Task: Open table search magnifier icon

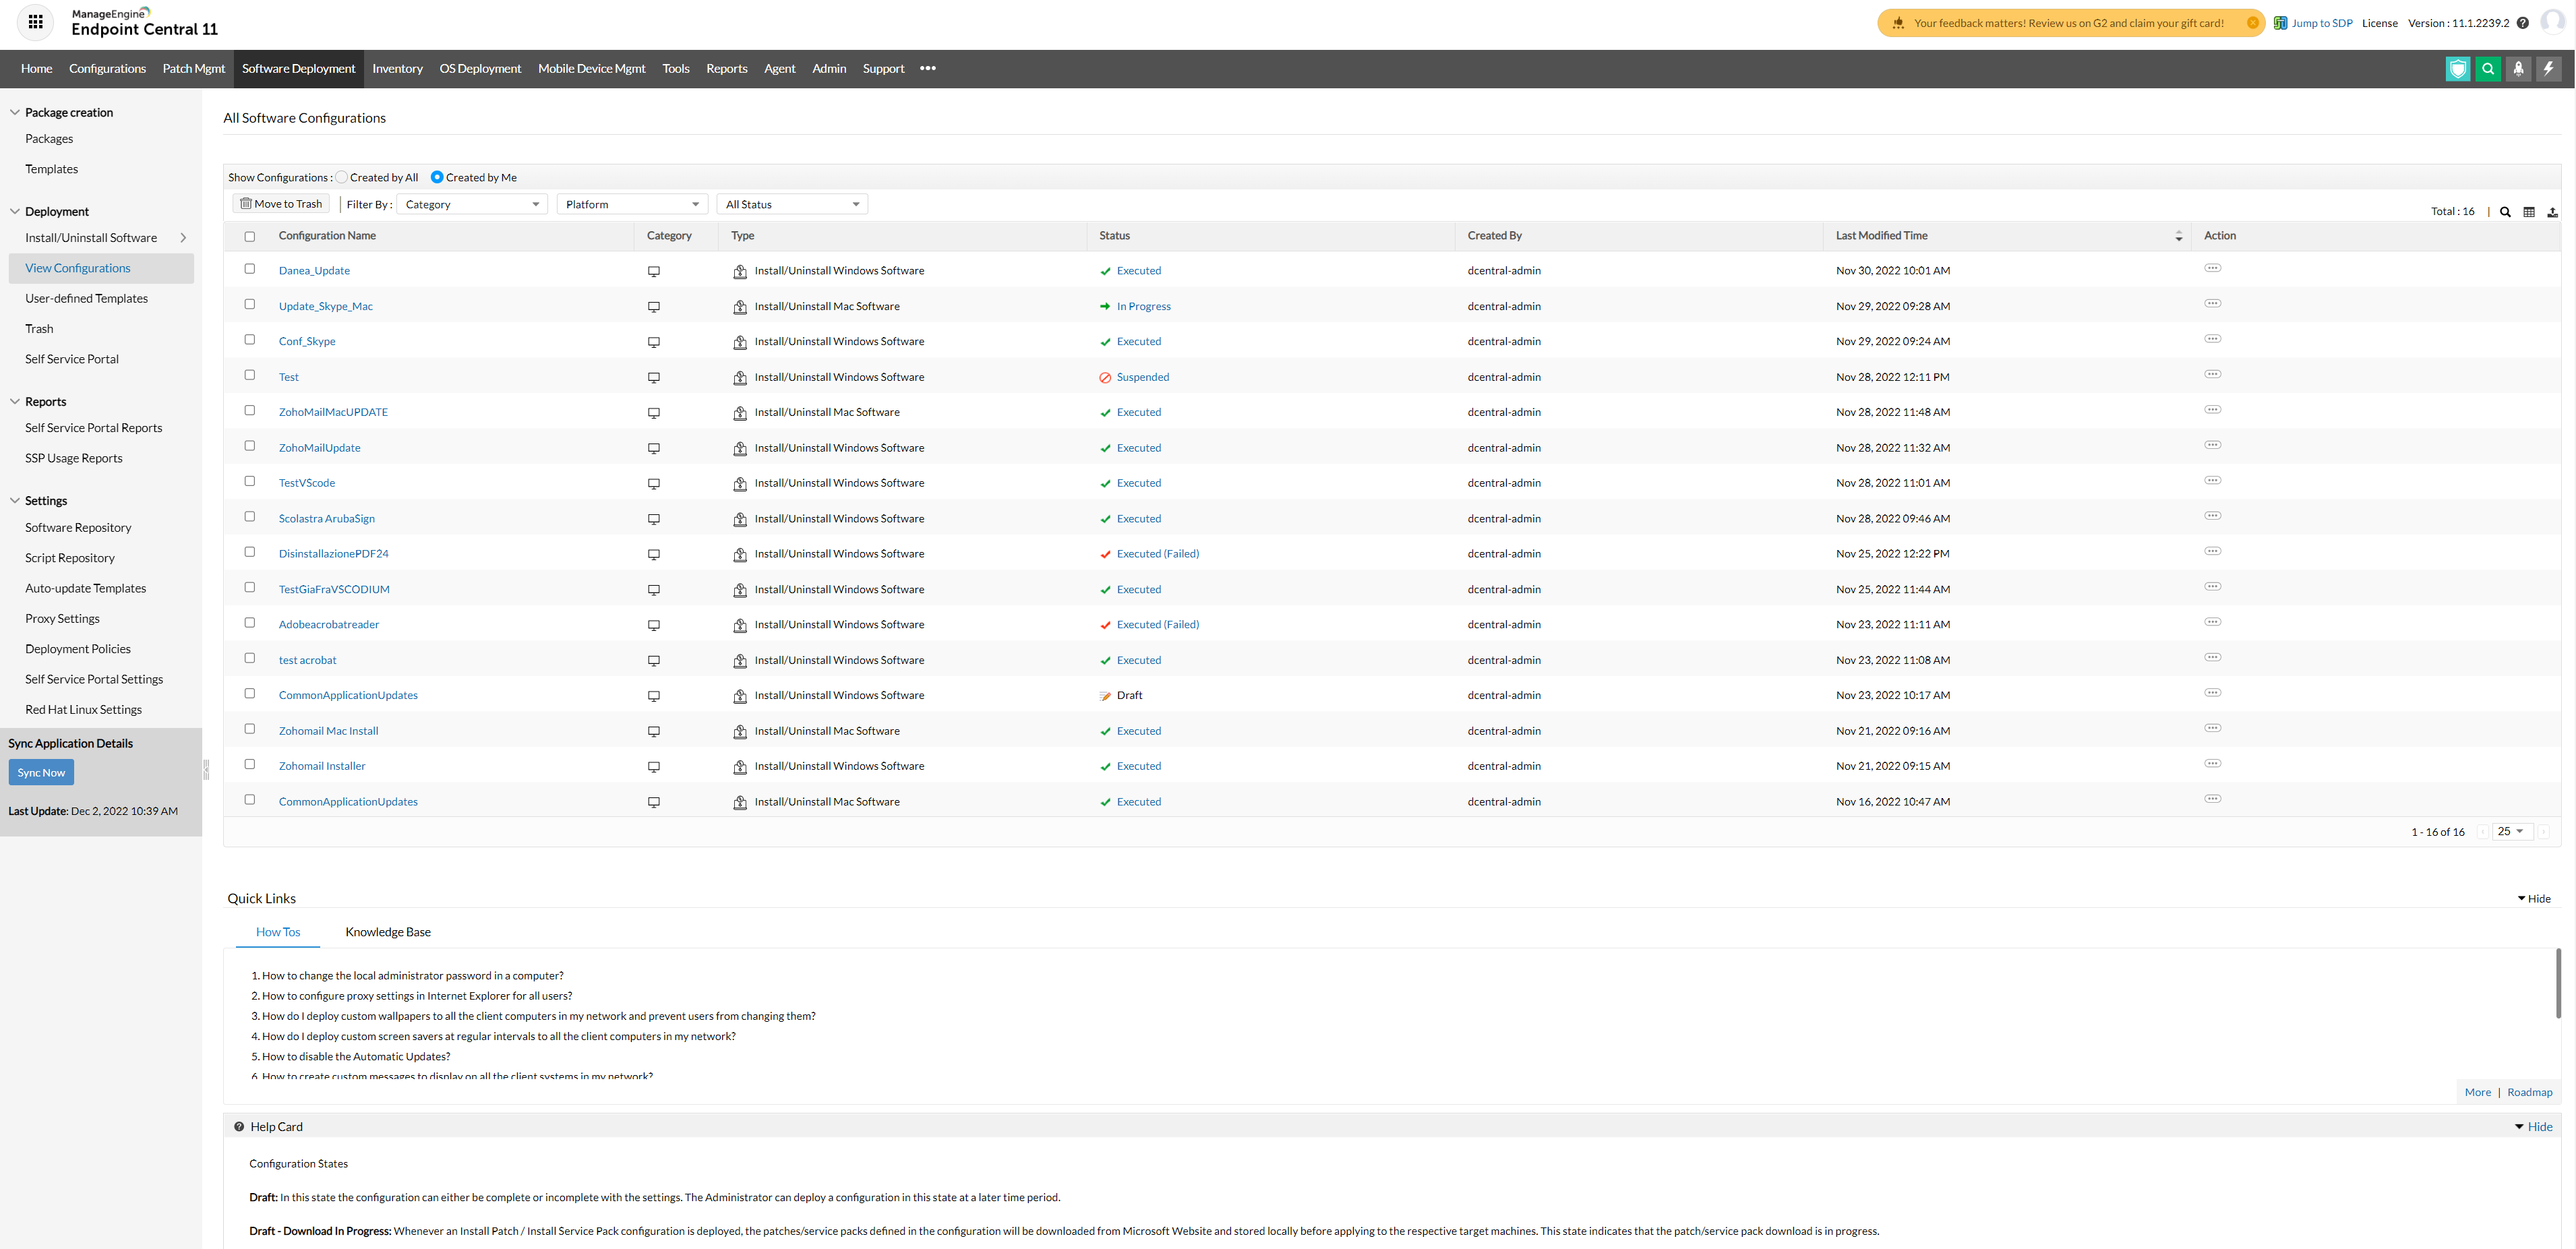Action: click(2505, 212)
